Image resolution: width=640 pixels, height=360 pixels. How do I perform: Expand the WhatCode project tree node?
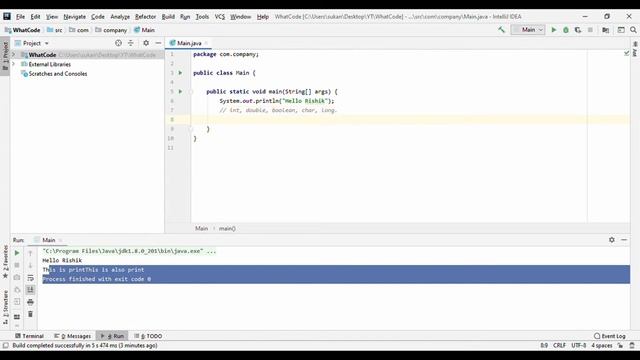[x=13, y=55]
